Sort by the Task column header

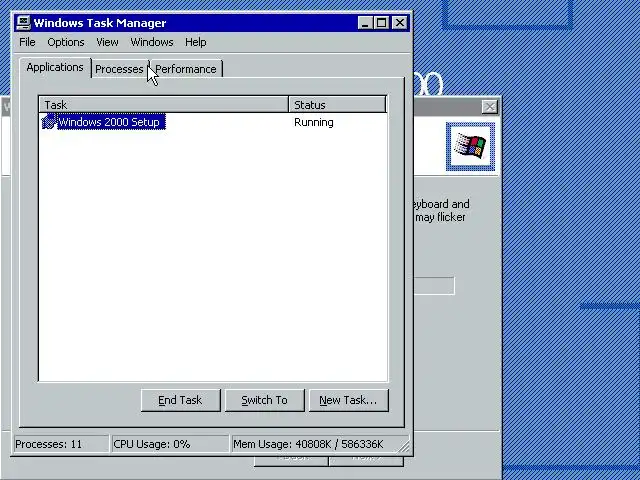[x=164, y=104]
